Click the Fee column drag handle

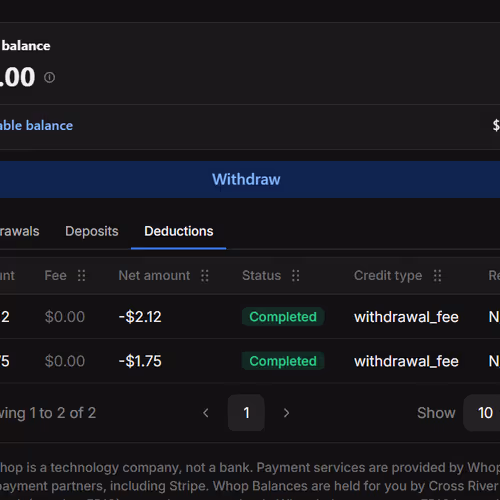pyautogui.click(x=82, y=276)
